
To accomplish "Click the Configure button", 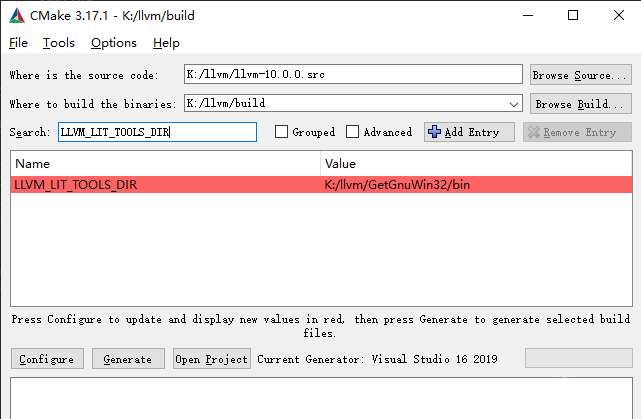I will (x=47, y=359).
